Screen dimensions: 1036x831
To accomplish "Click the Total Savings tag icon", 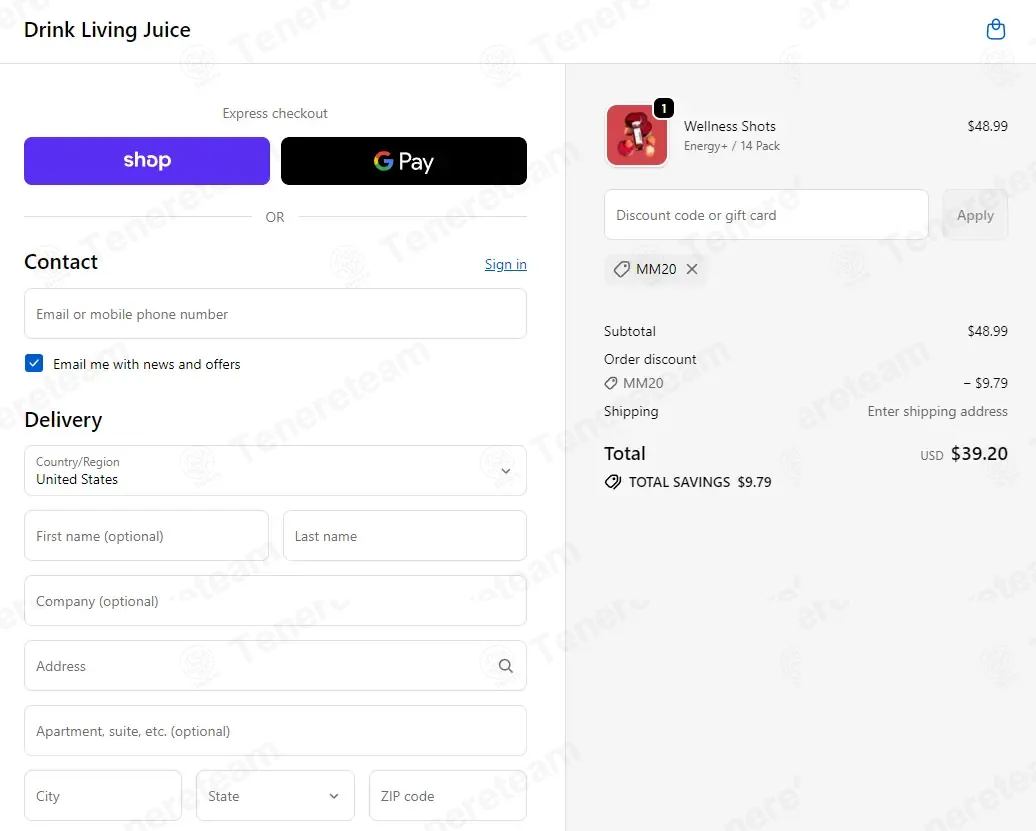I will [612, 482].
